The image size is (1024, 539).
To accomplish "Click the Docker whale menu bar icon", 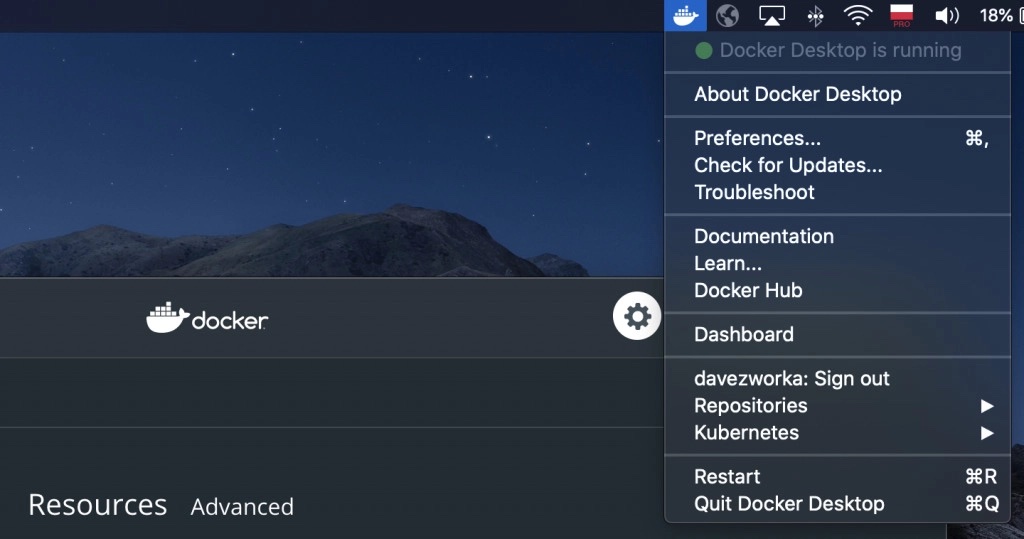I will [685, 15].
